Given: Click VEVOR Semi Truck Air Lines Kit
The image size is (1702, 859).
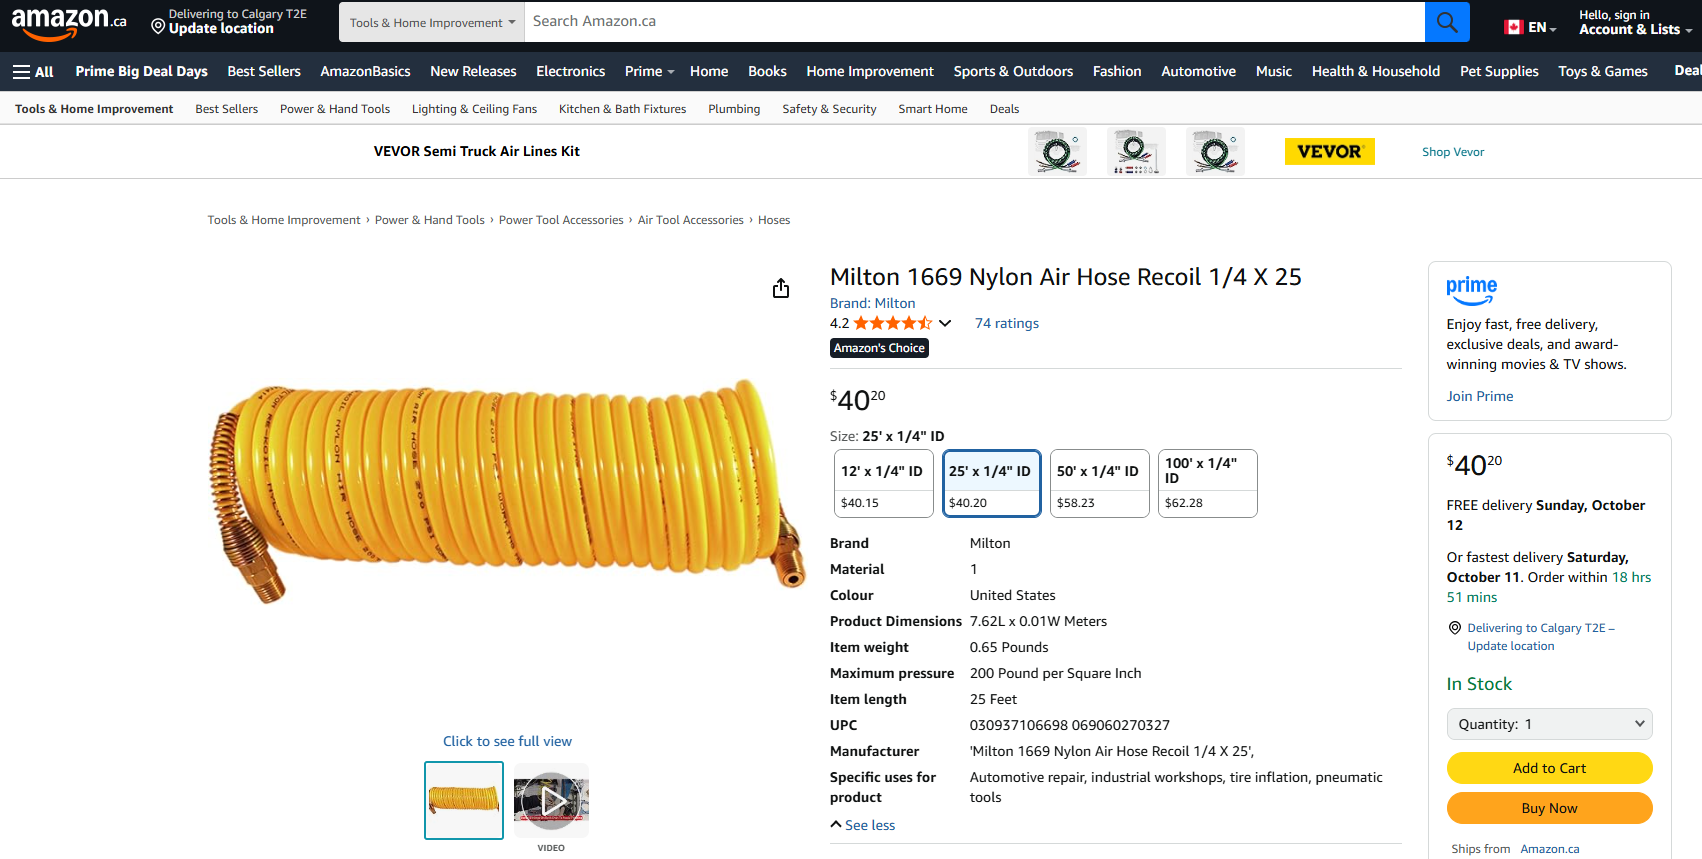Looking at the screenshot, I should tap(477, 151).
